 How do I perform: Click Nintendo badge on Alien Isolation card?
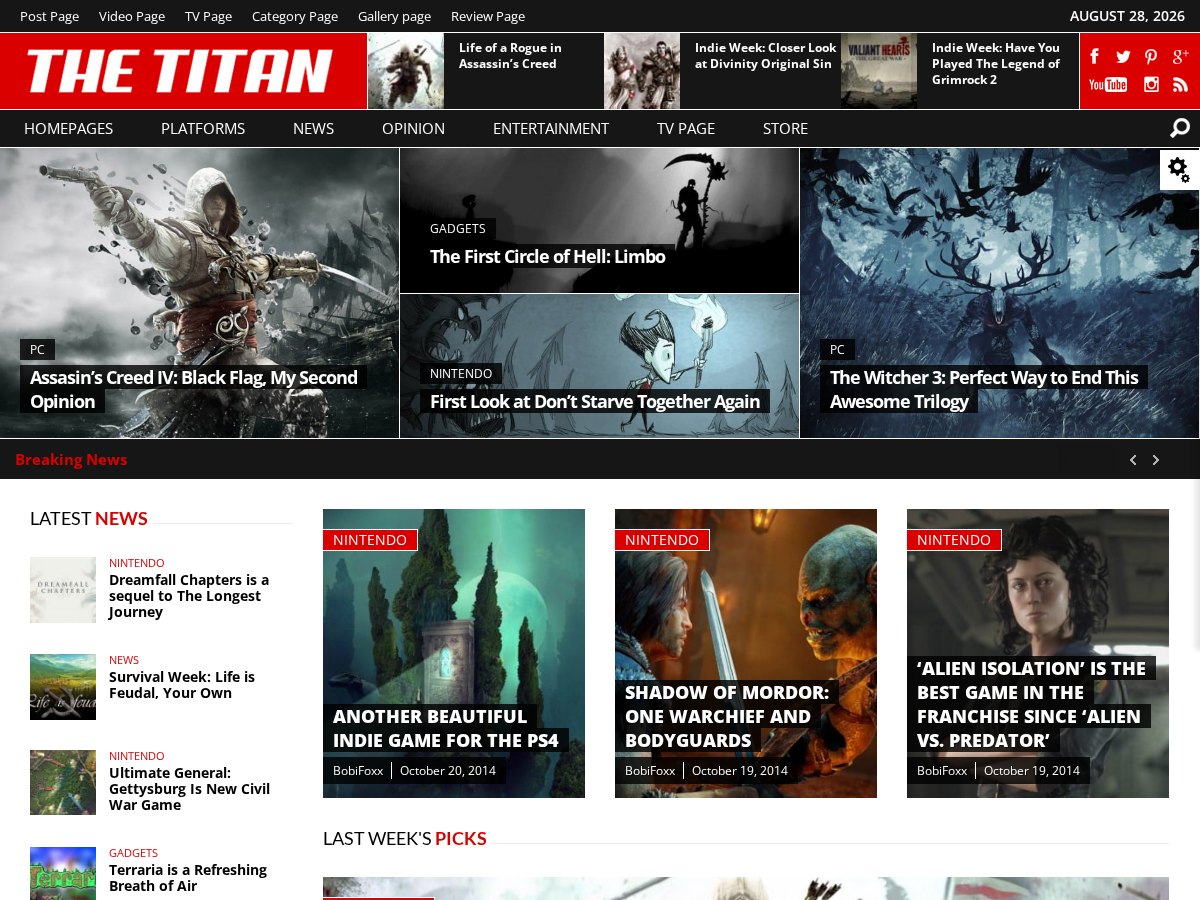[x=954, y=540]
